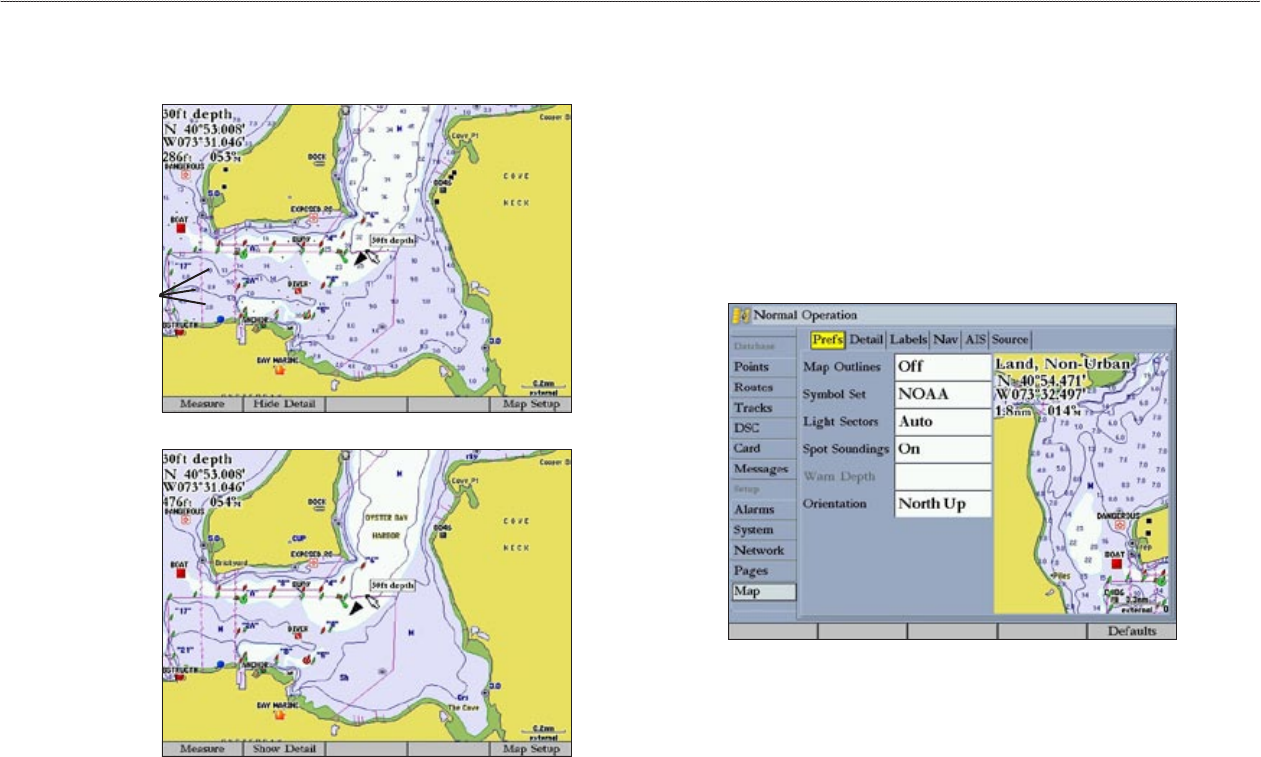The width and height of the screenshot is (1261, 757).
Task: Switch to the Detail tab
Action: point(866,341)
